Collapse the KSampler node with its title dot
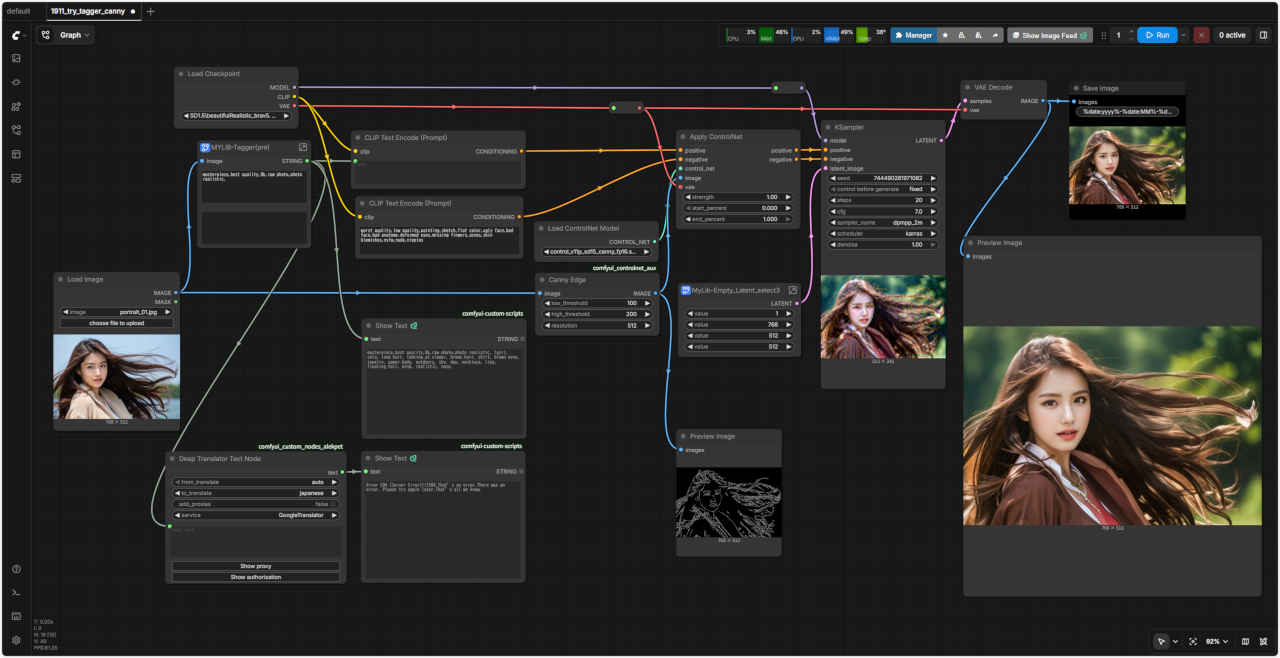 tap(828, 128)
